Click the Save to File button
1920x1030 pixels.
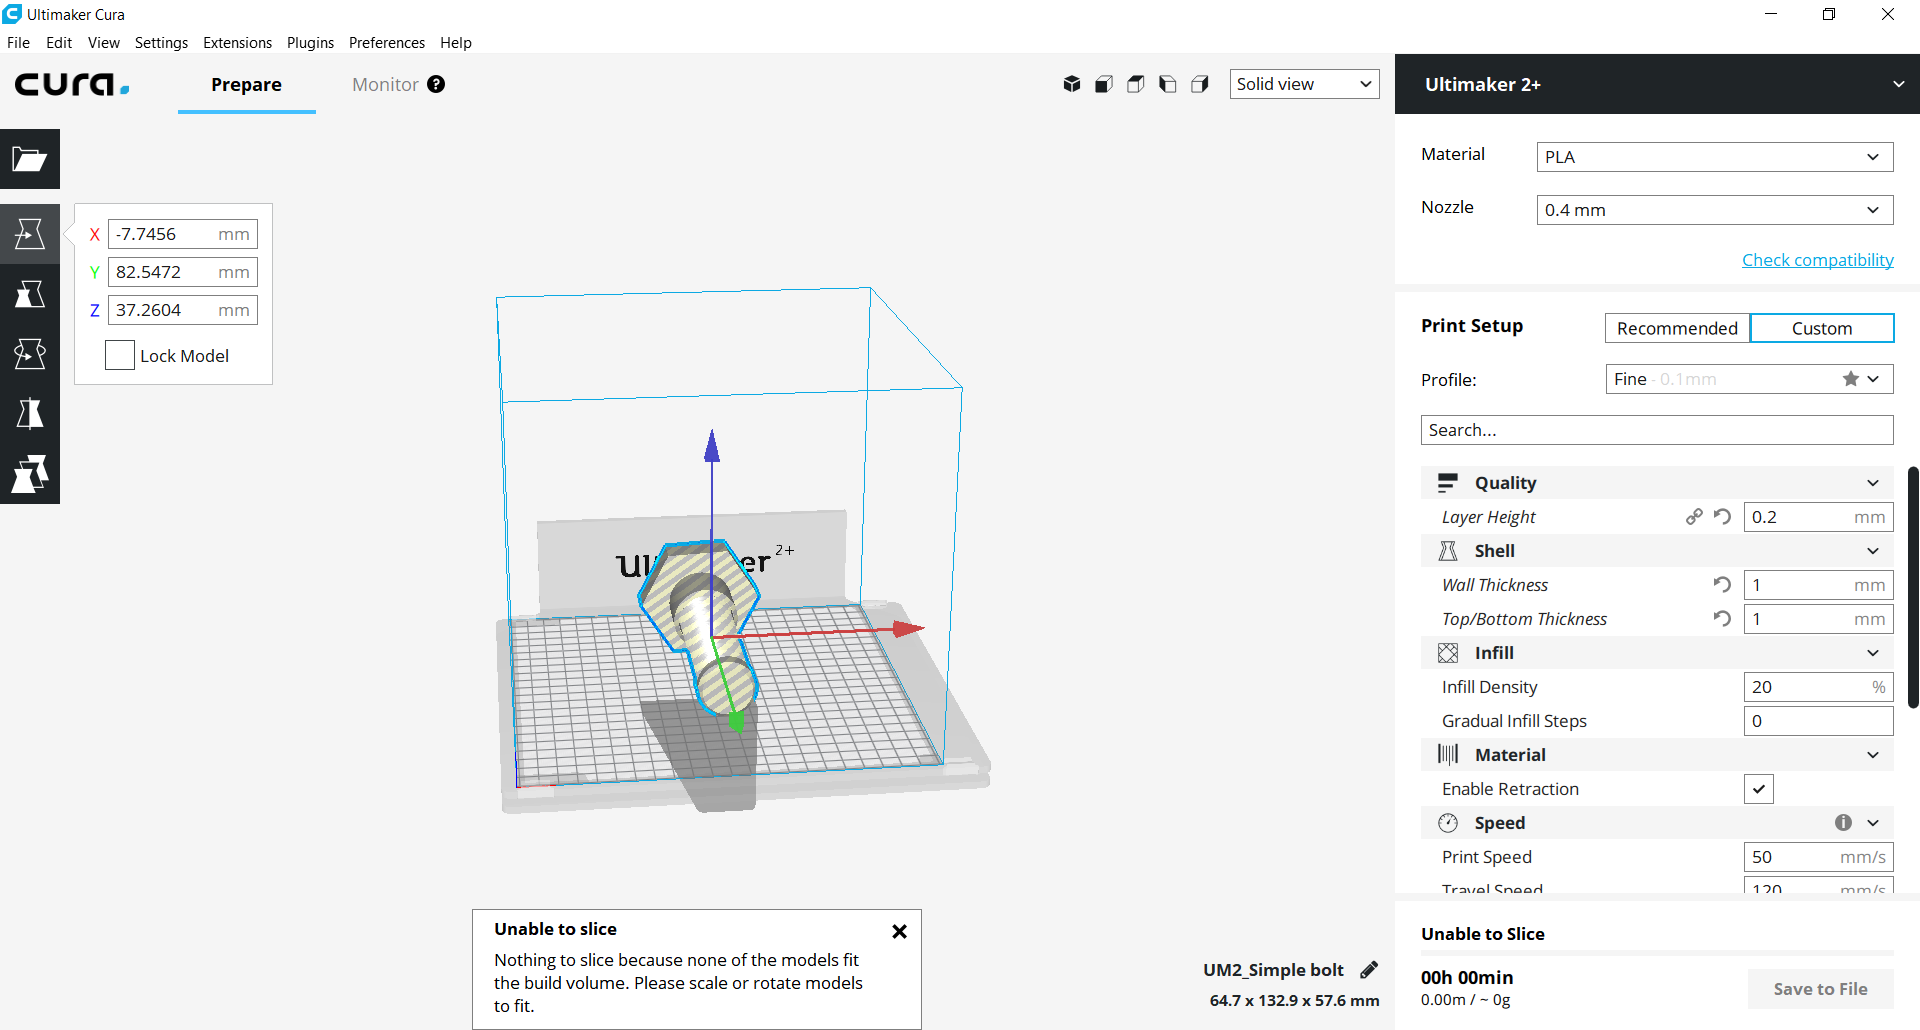click(x=1820, y=989)
